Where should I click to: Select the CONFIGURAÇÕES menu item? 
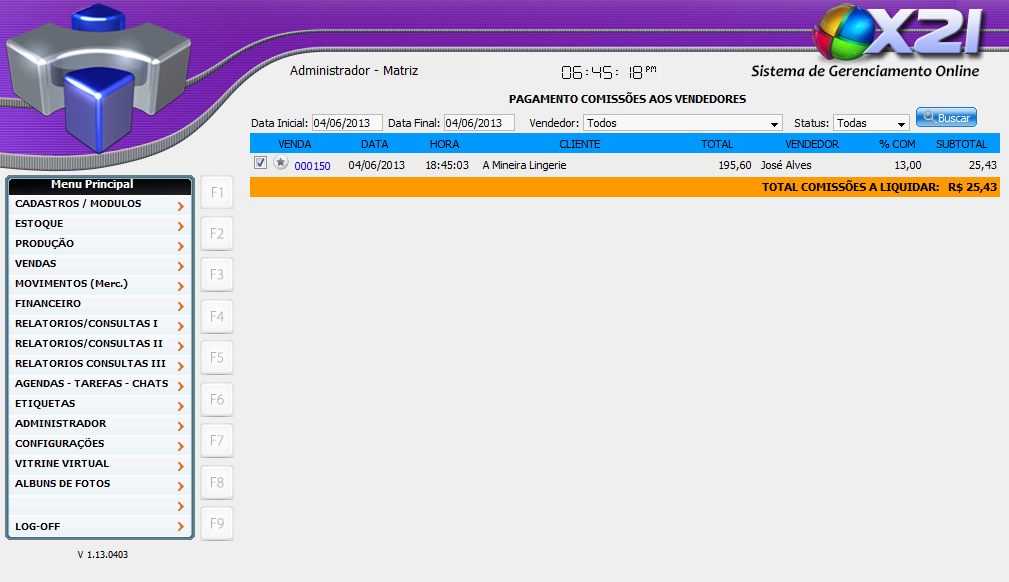coord(100,444)
